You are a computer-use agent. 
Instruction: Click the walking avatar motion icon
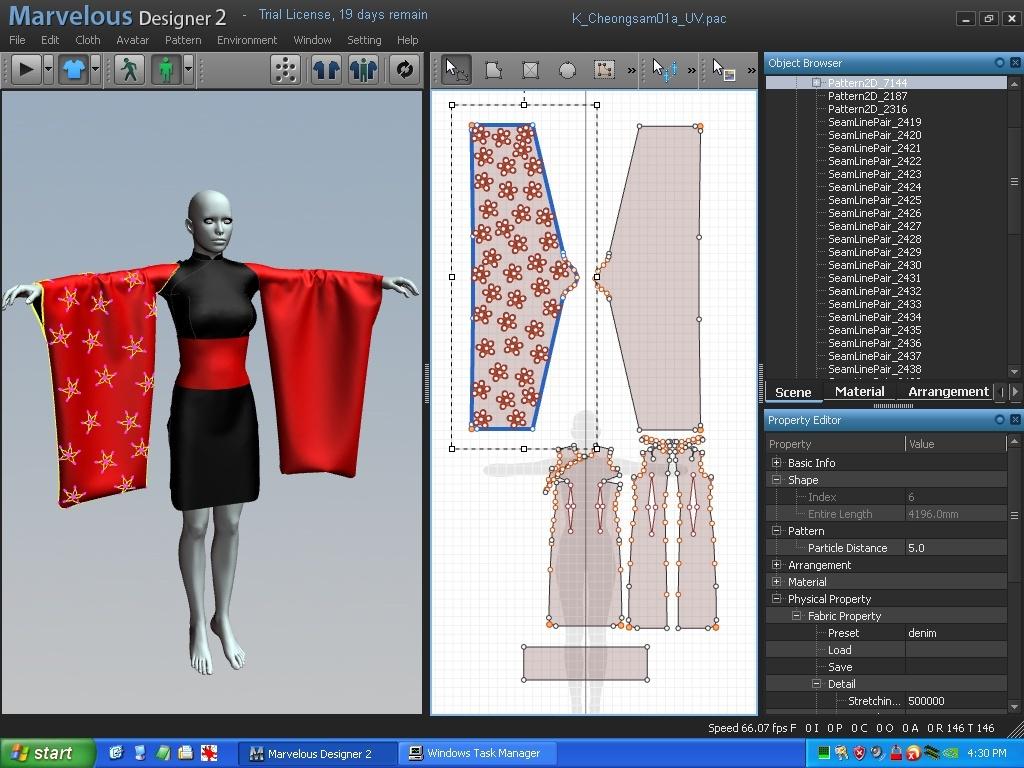point(128,69)
